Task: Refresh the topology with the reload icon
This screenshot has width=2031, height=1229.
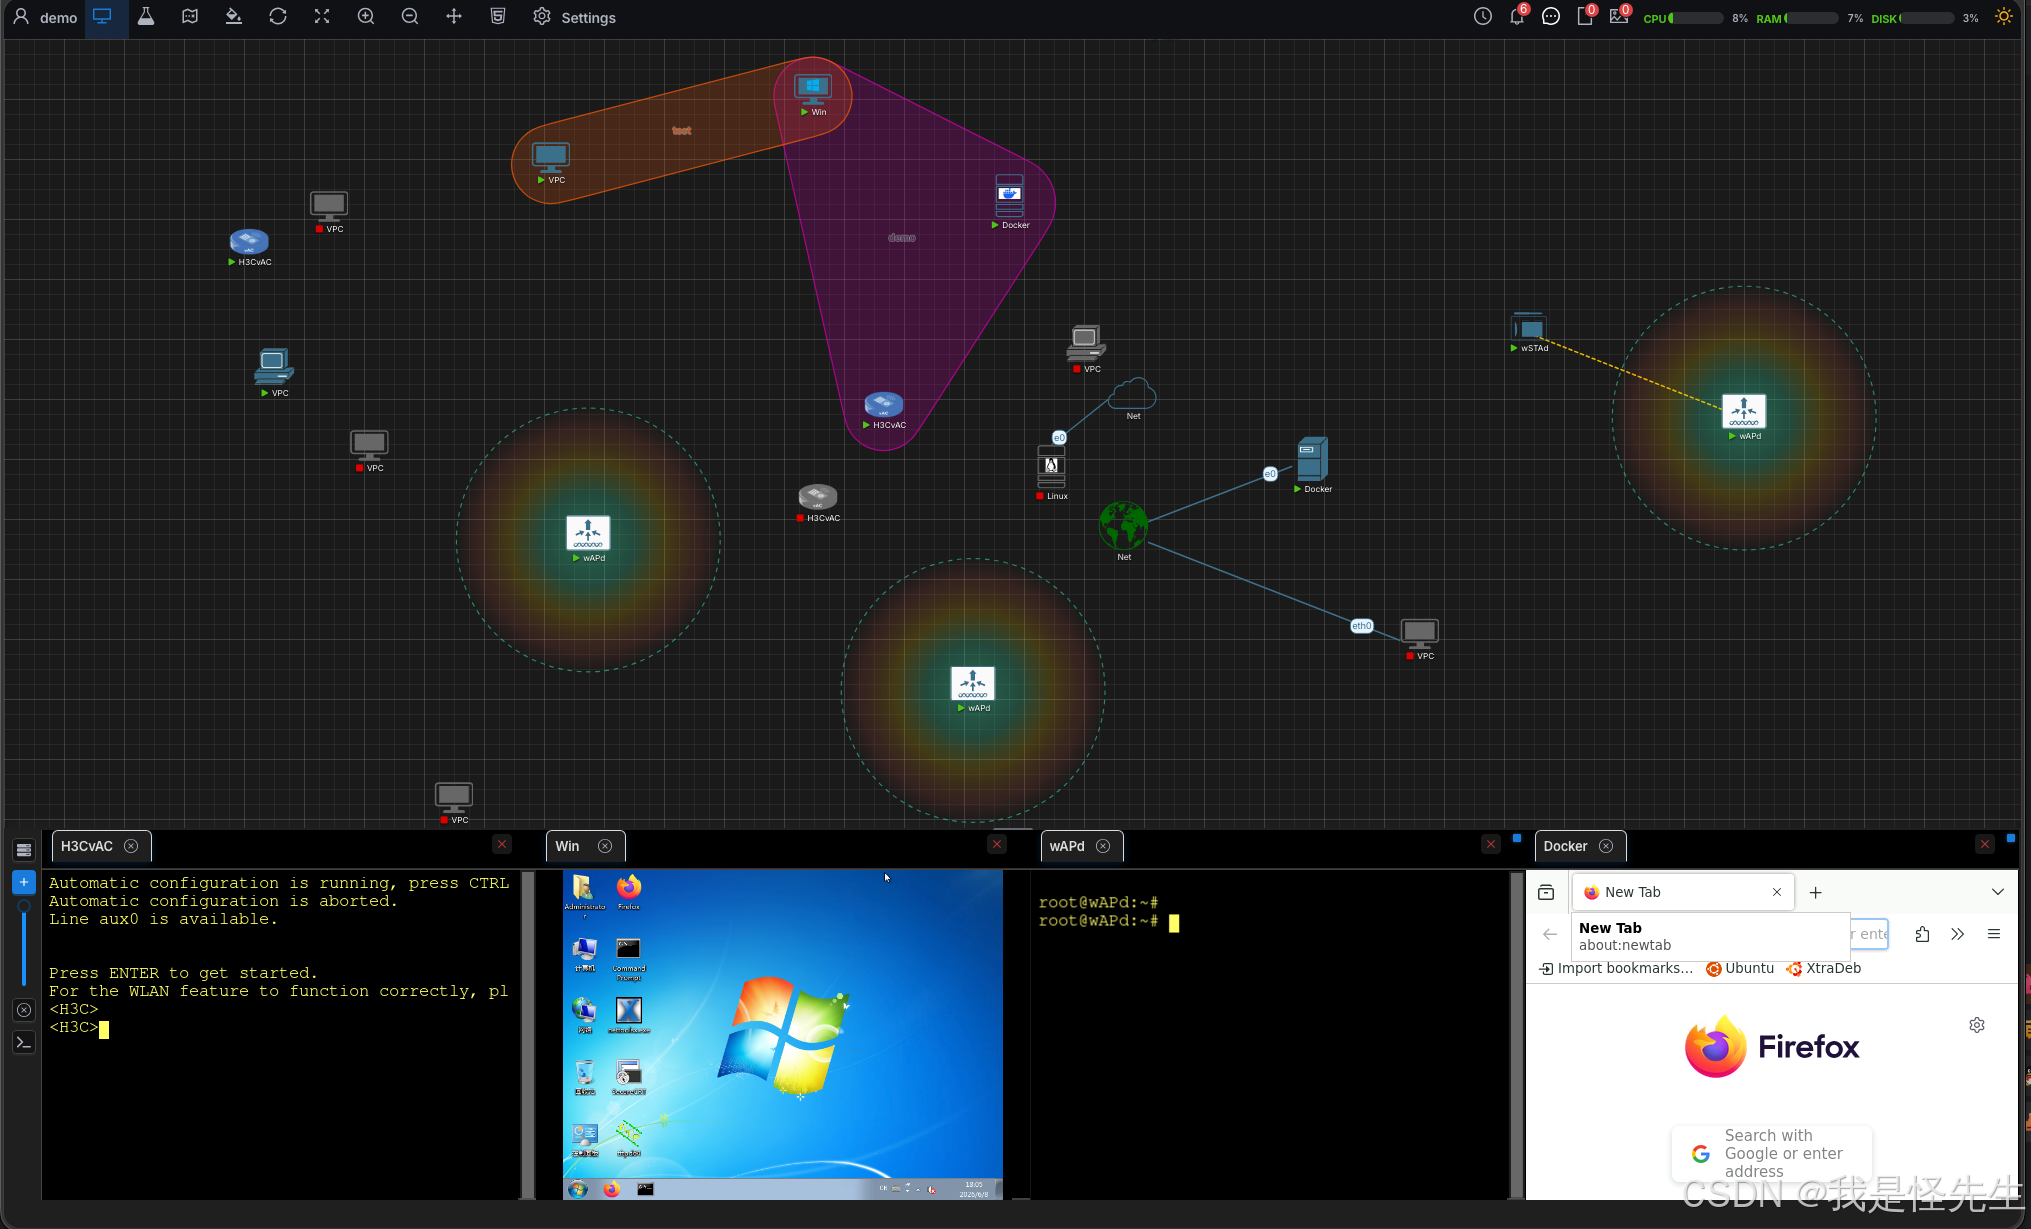Action: coord(278,17)
